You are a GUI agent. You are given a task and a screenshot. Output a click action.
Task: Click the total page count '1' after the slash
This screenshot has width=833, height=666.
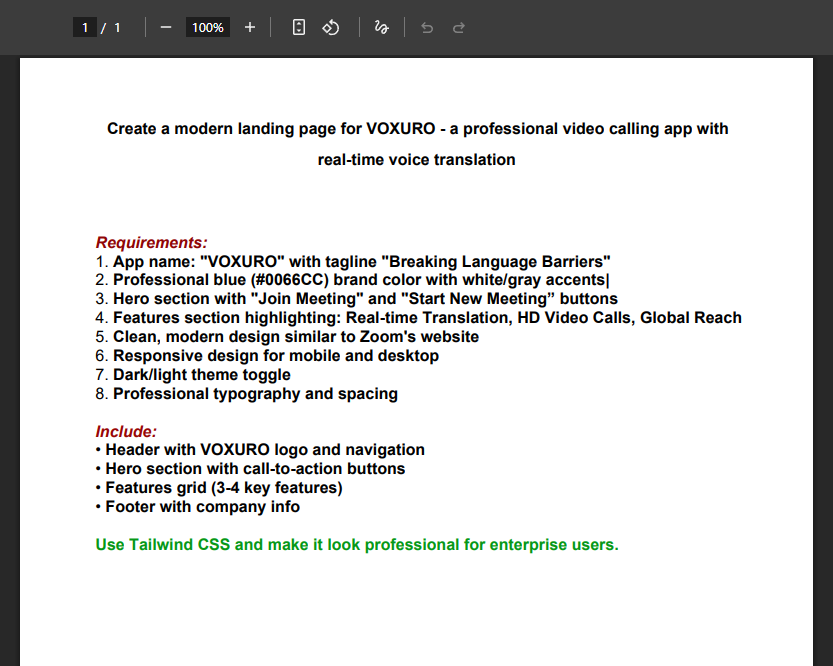coord(117,28)
